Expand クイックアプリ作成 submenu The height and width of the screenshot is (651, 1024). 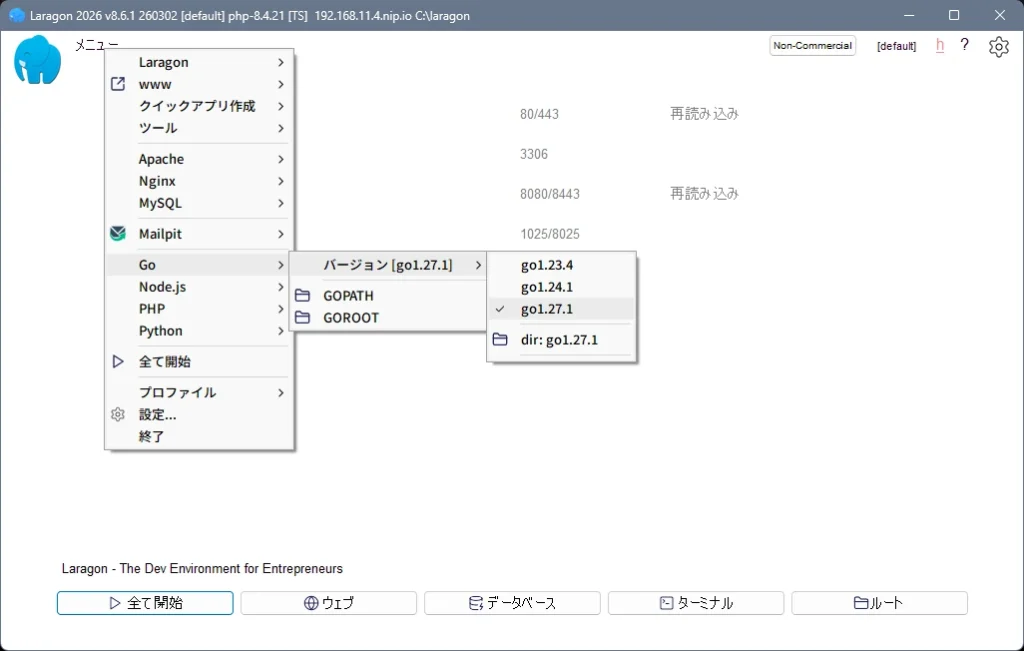pyautogui.click(x=199, y=106)
